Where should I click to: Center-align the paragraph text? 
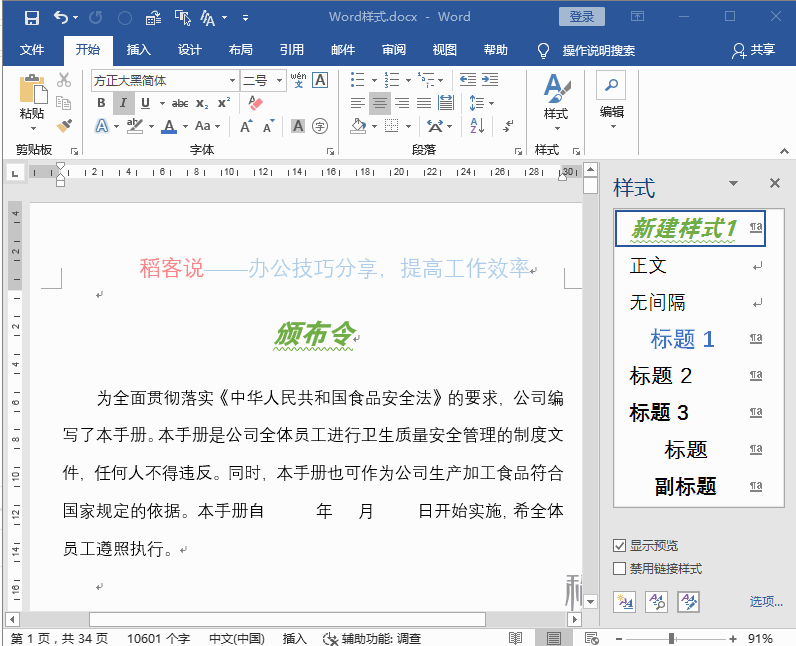[x=379, y=103]
